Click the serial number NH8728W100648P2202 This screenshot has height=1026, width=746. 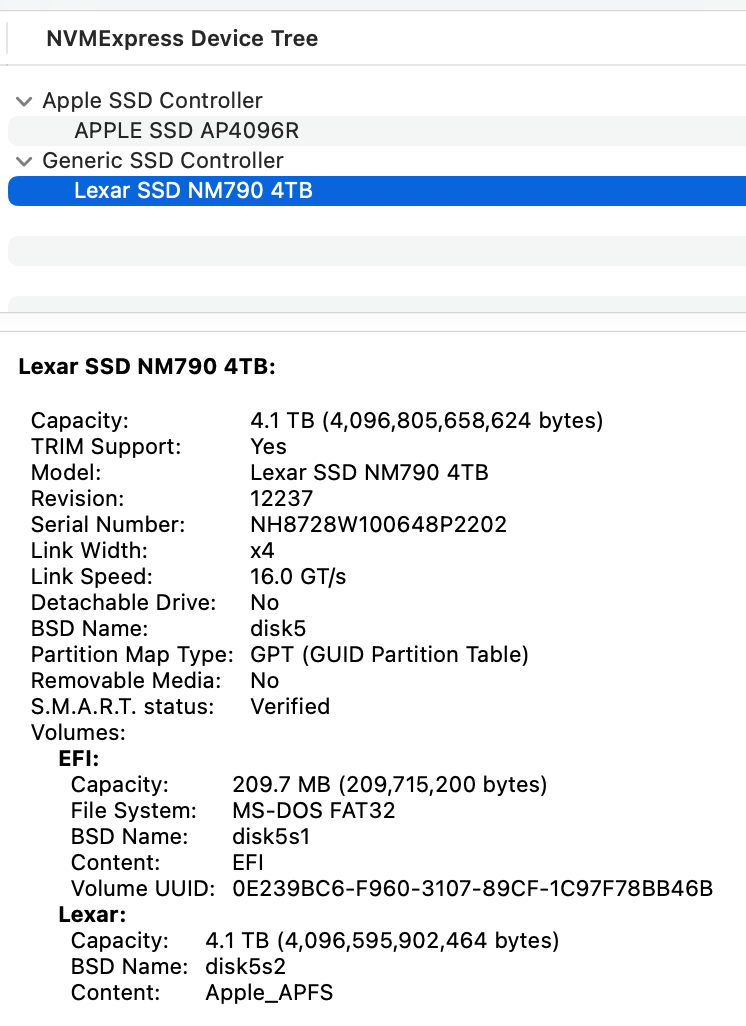[378, 525]
